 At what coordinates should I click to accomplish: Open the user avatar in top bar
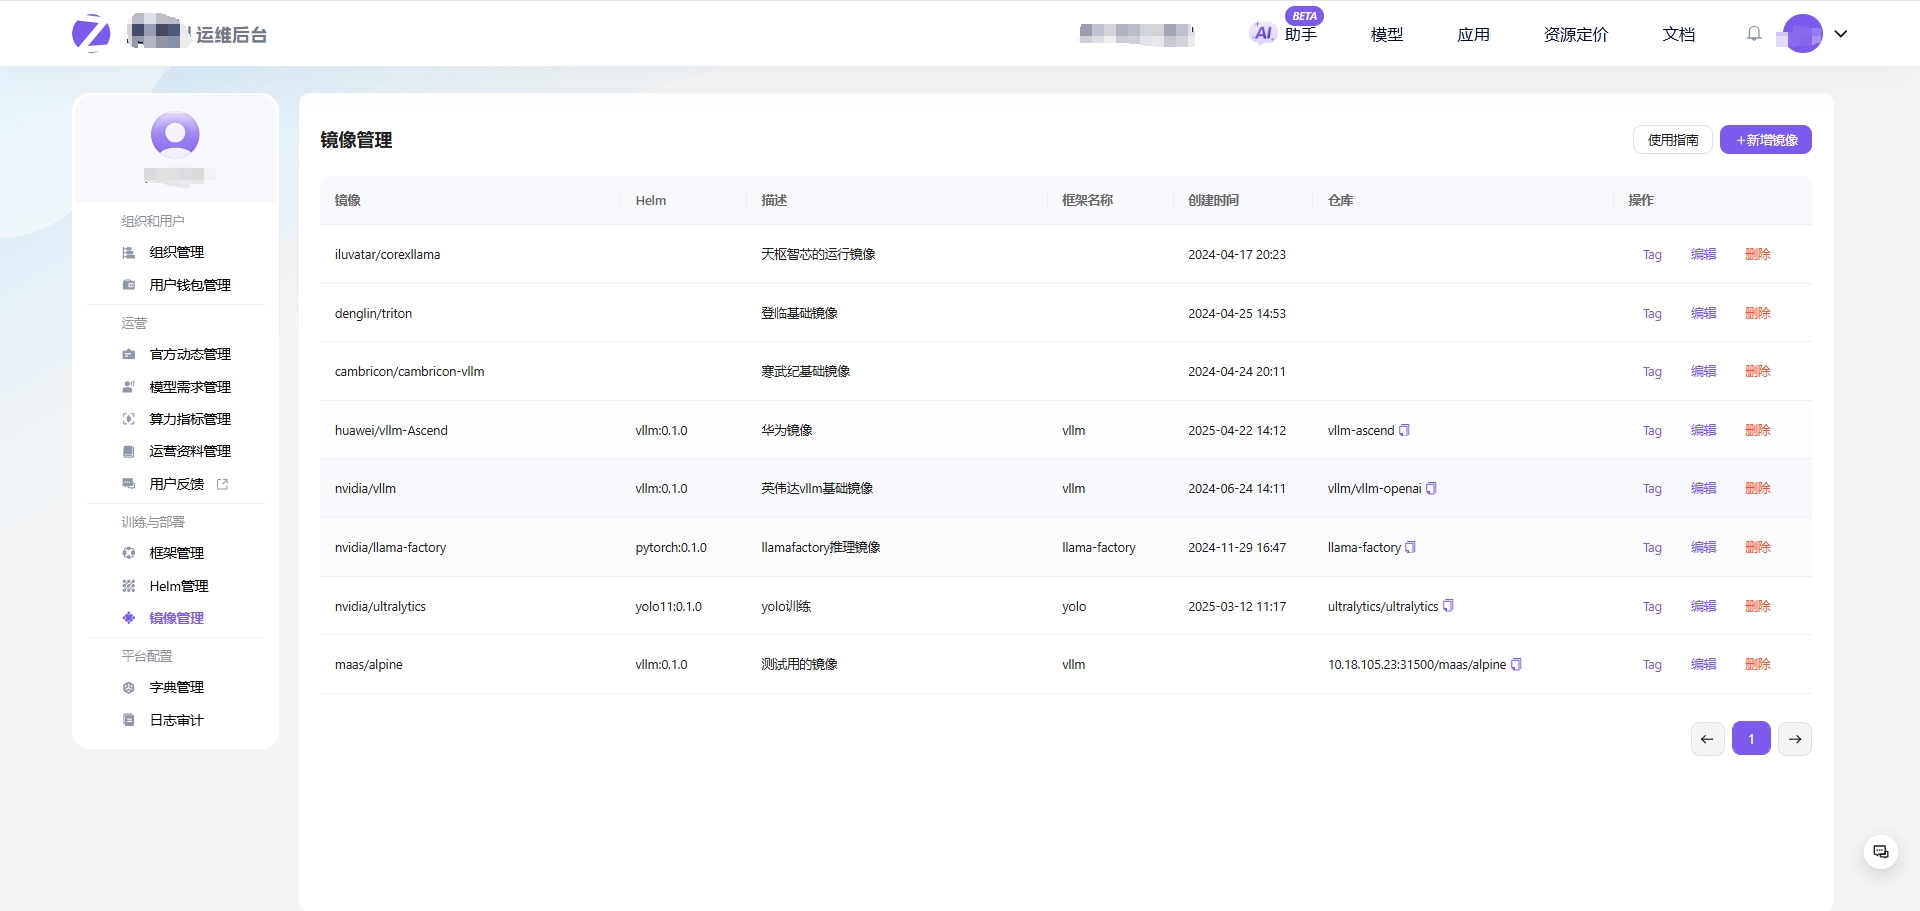click(x=1803, y=34)
